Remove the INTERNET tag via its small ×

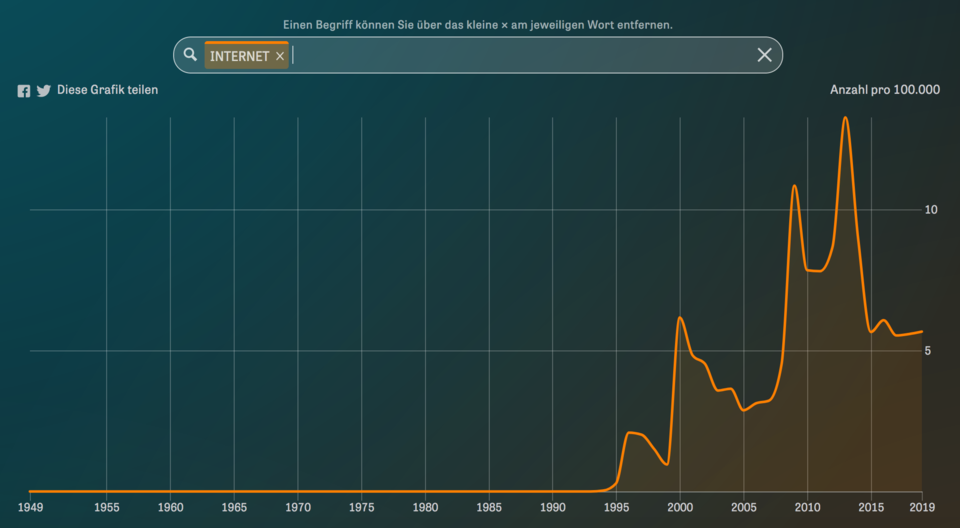click(x=280, y=57)
